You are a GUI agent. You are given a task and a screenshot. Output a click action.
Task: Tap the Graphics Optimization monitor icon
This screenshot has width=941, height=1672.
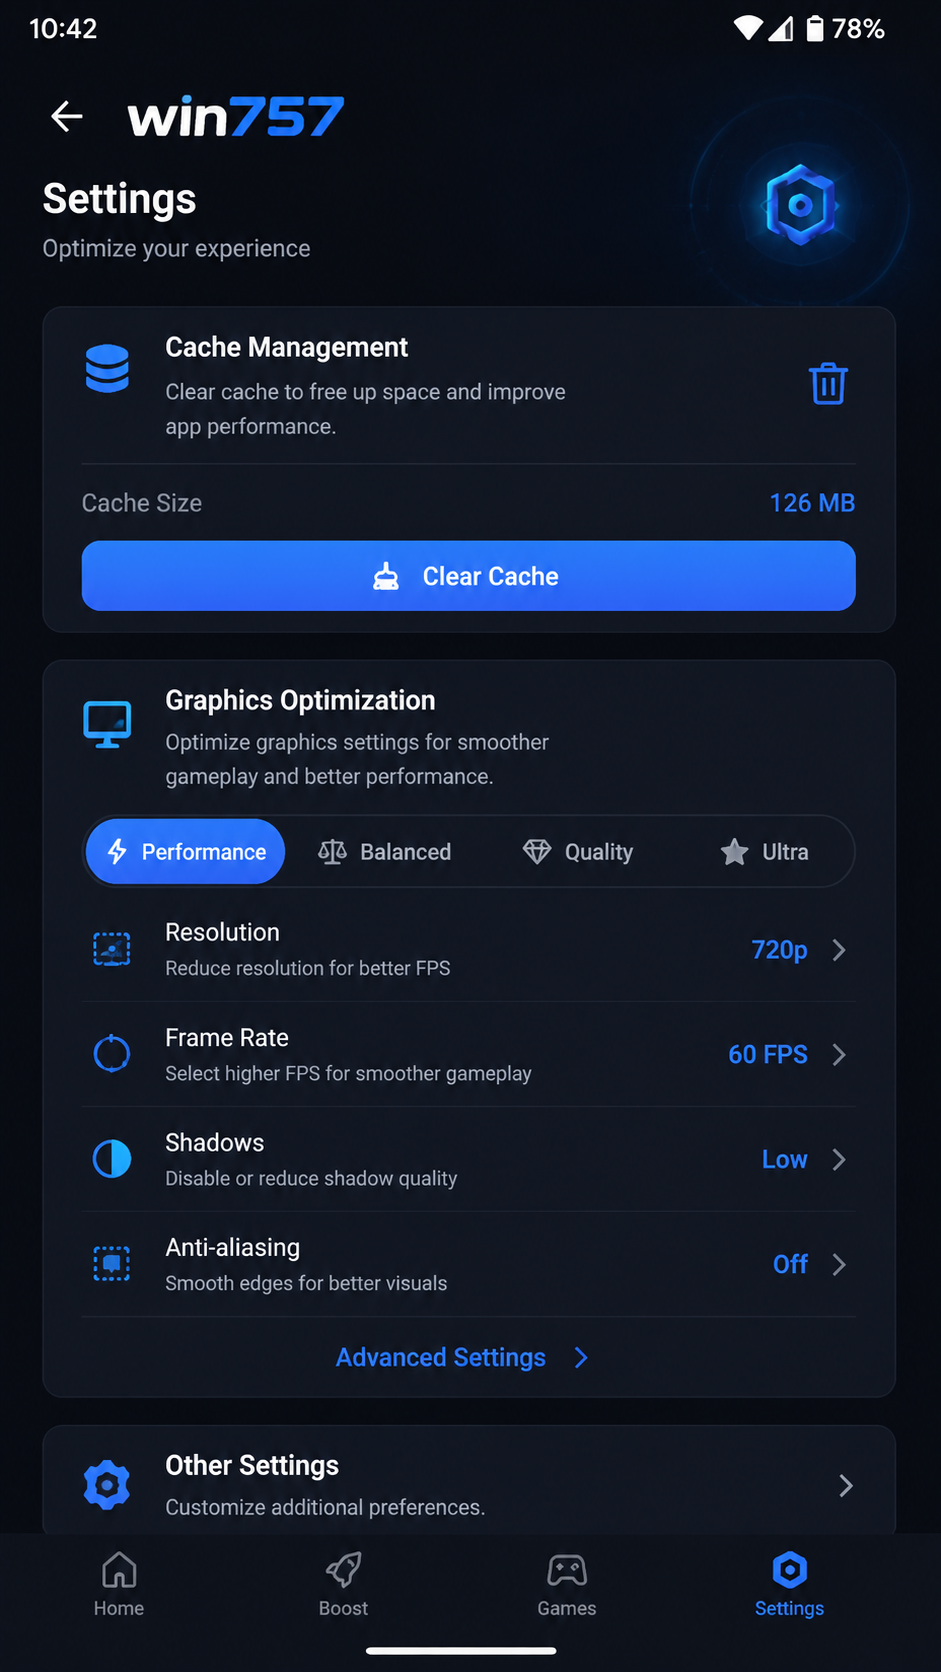[x=107, y=724]
